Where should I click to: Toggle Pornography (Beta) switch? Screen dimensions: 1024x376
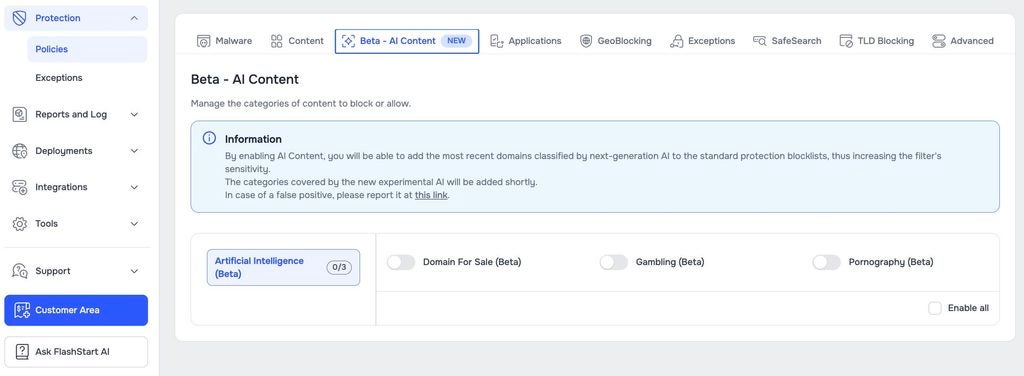point(827,262)
